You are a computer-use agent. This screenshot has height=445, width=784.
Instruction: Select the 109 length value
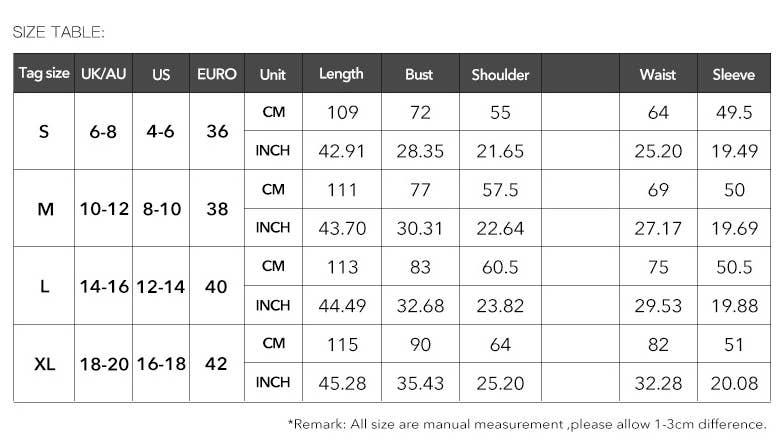[x=342, y=112]
